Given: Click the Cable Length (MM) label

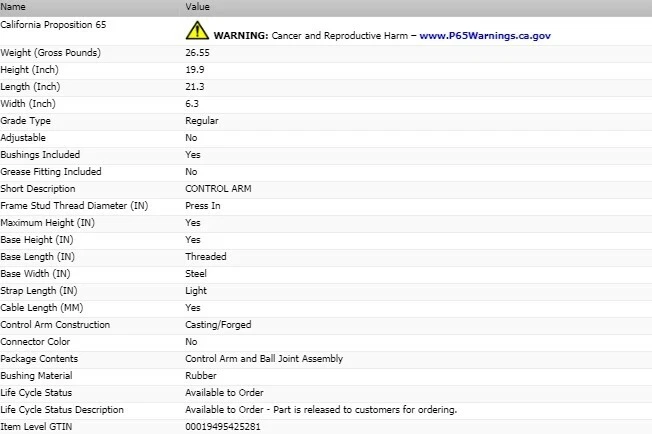Looking at the screenshot, I should [42, 308].
